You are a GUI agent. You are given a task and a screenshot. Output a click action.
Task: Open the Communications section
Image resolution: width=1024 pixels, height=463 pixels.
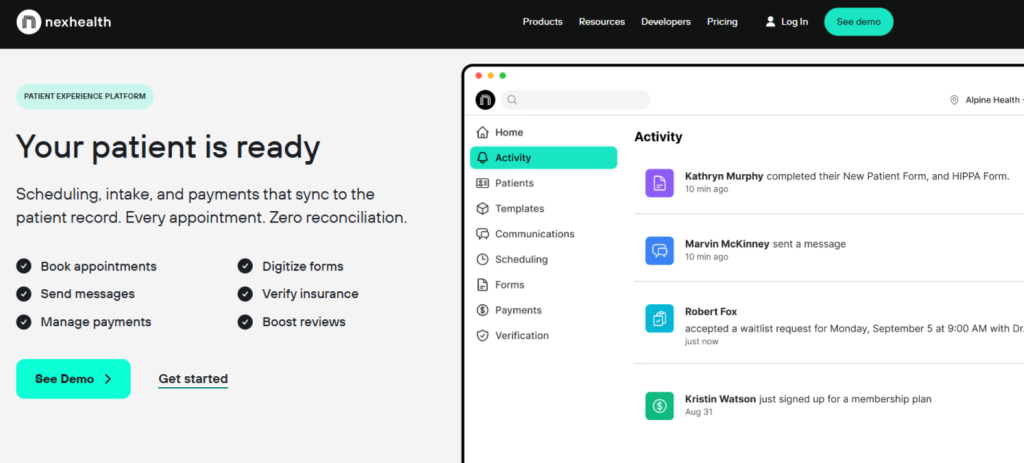[x=543, y=234]
